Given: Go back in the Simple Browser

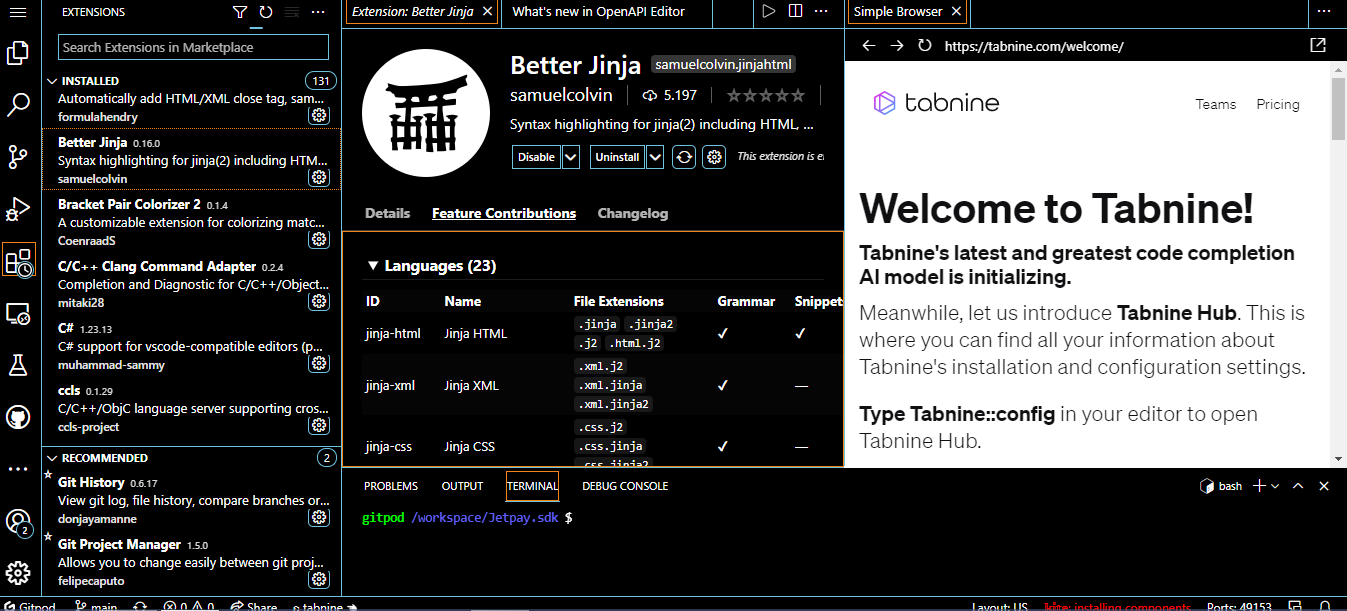Looking at the screenshot, I should click(868, 46).
